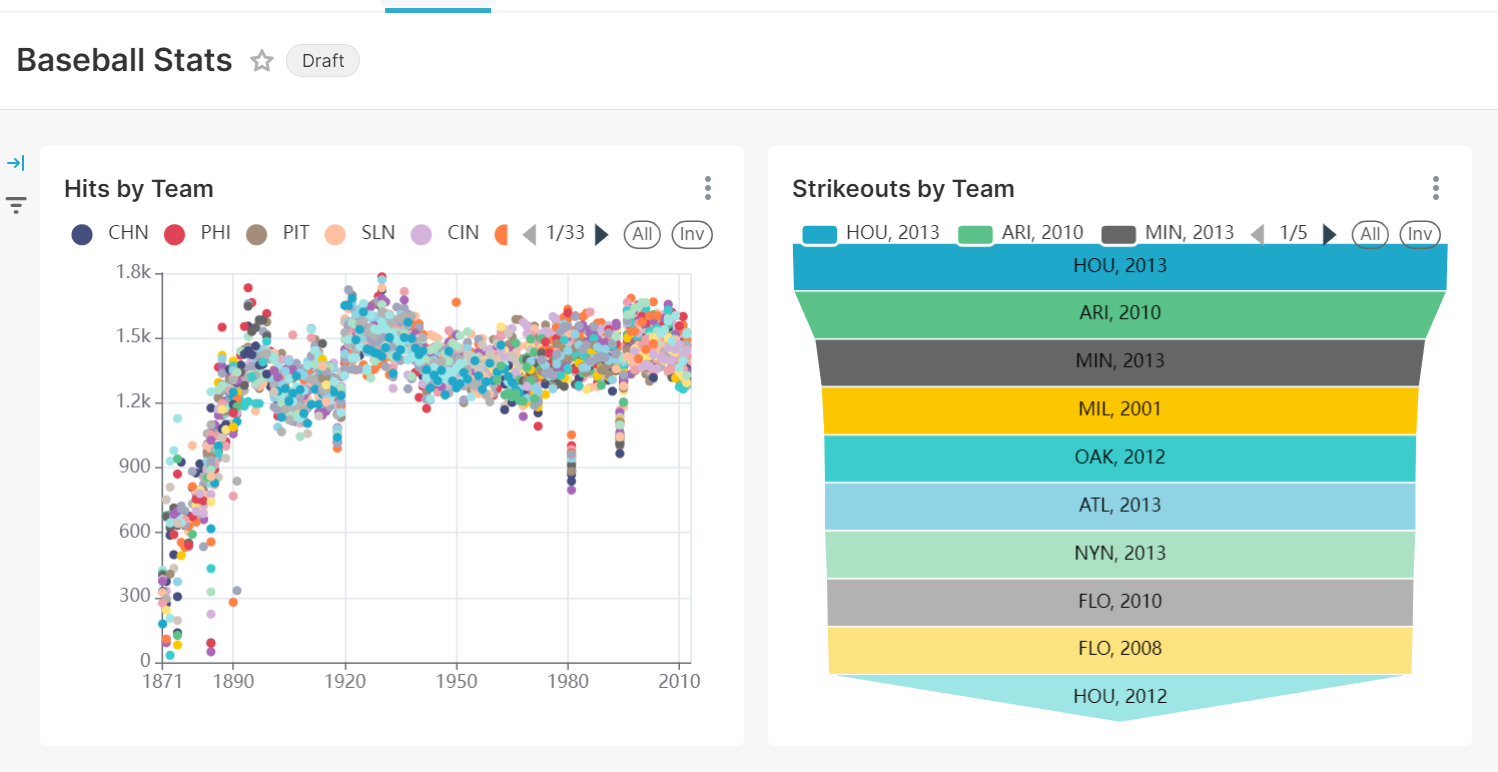The height and width of the screenshot is (772, 1498).
Task: Click forward arrow on Strikeouts legend
Action: (1330, 234)
